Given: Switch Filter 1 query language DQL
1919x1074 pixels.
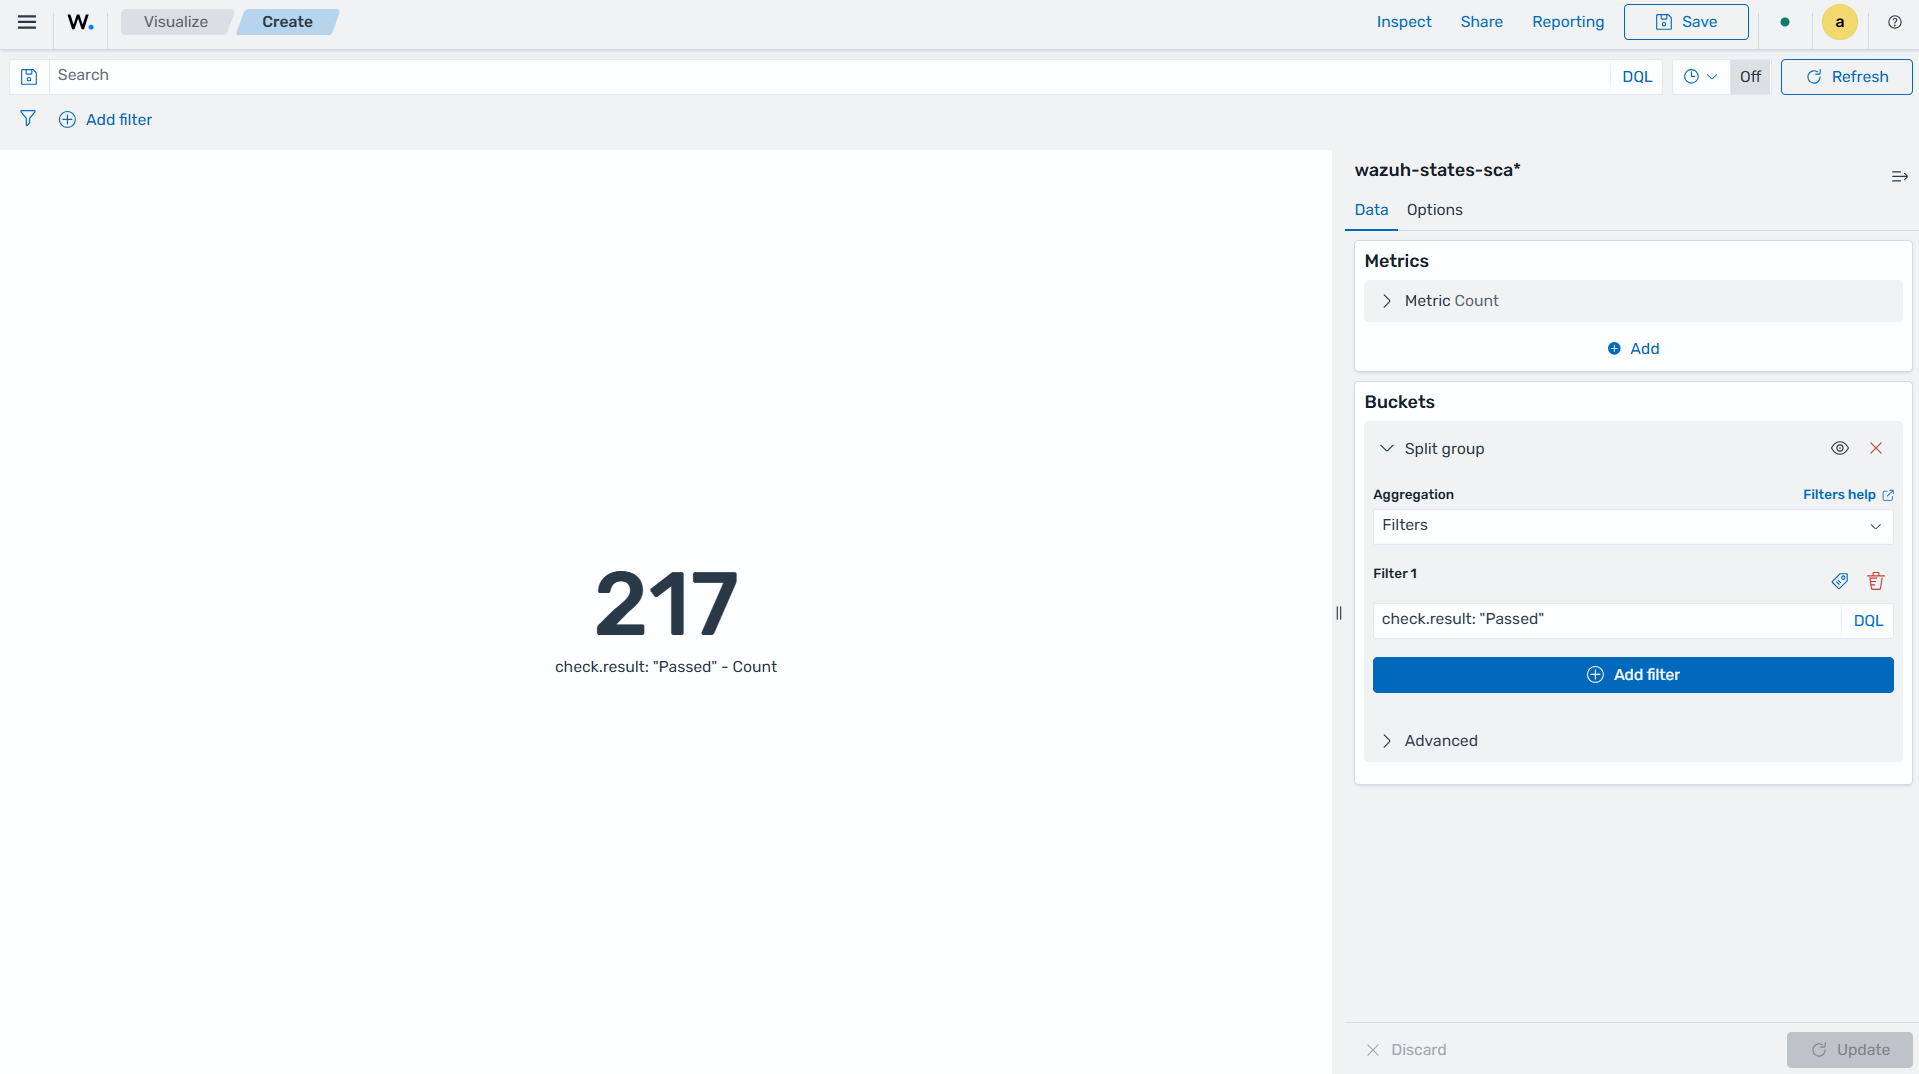Looking at the screenshot, I should tap(1868, 621).
